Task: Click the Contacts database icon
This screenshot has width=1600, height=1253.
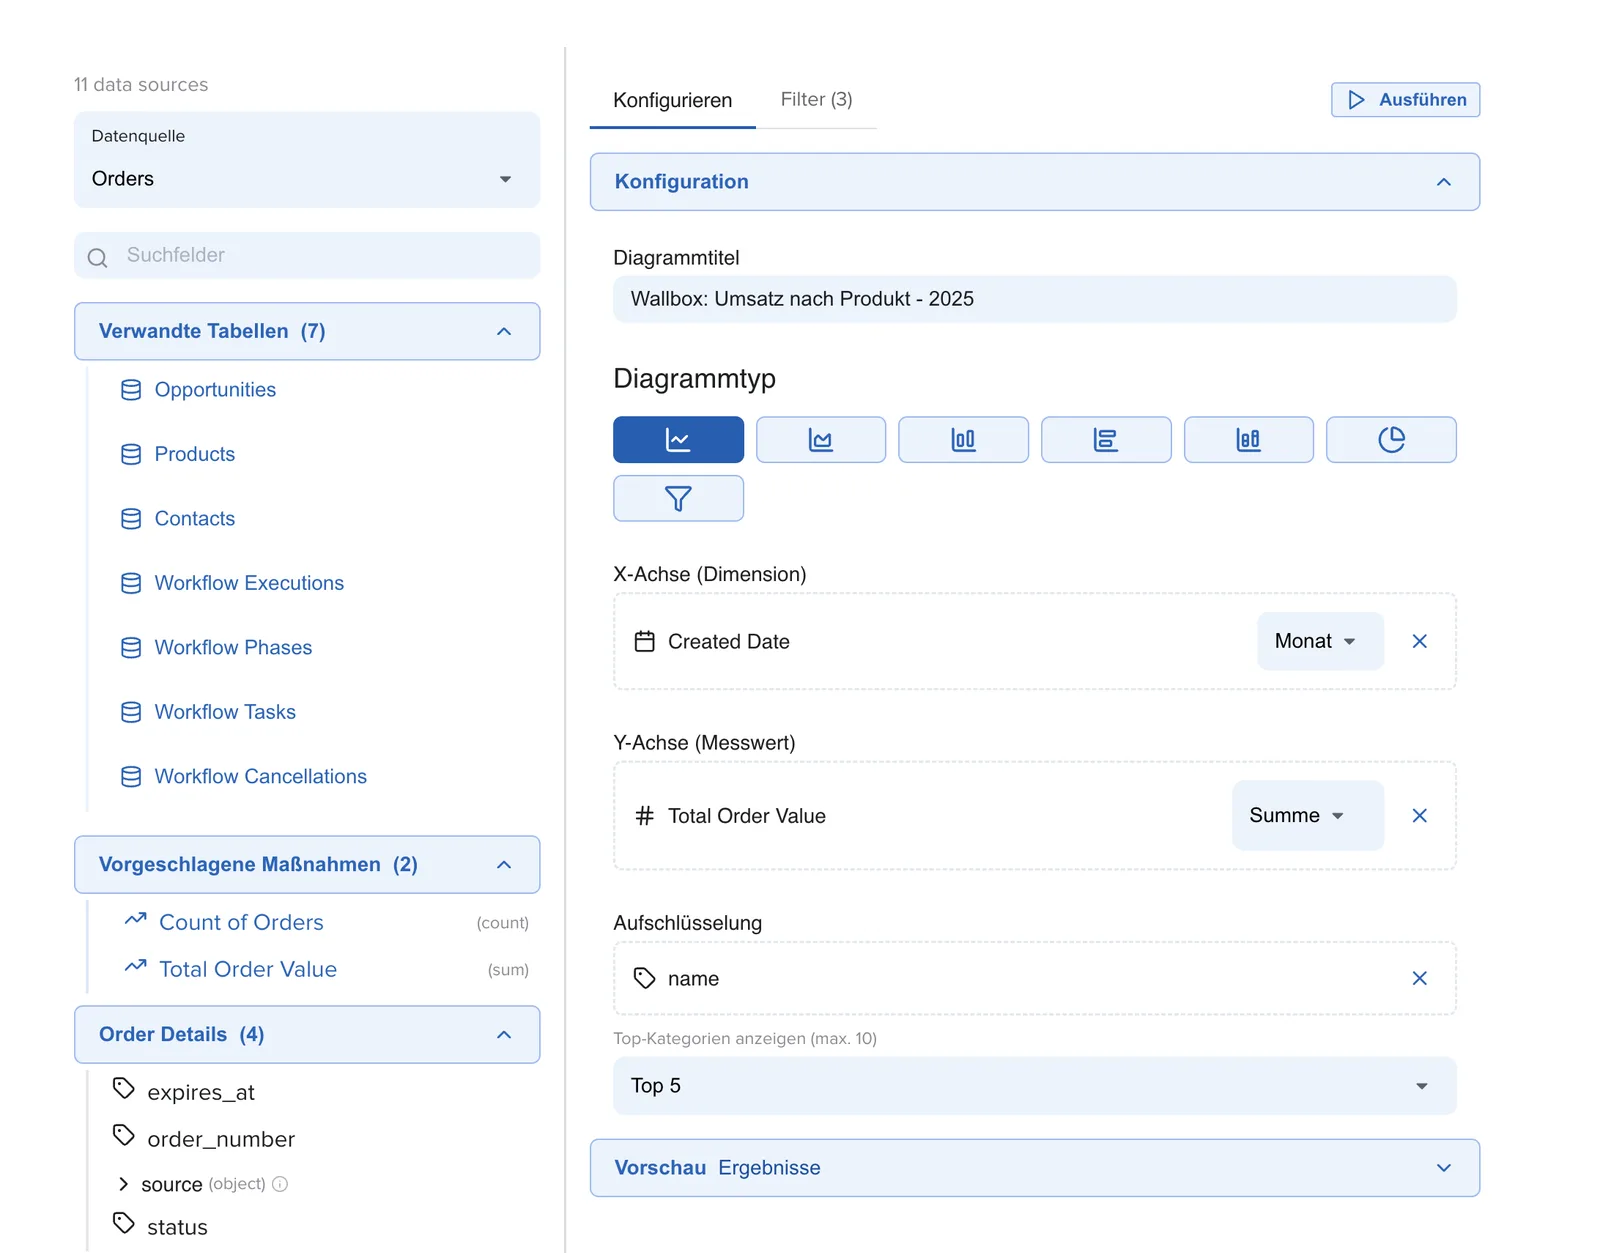Action: (131, 519)
